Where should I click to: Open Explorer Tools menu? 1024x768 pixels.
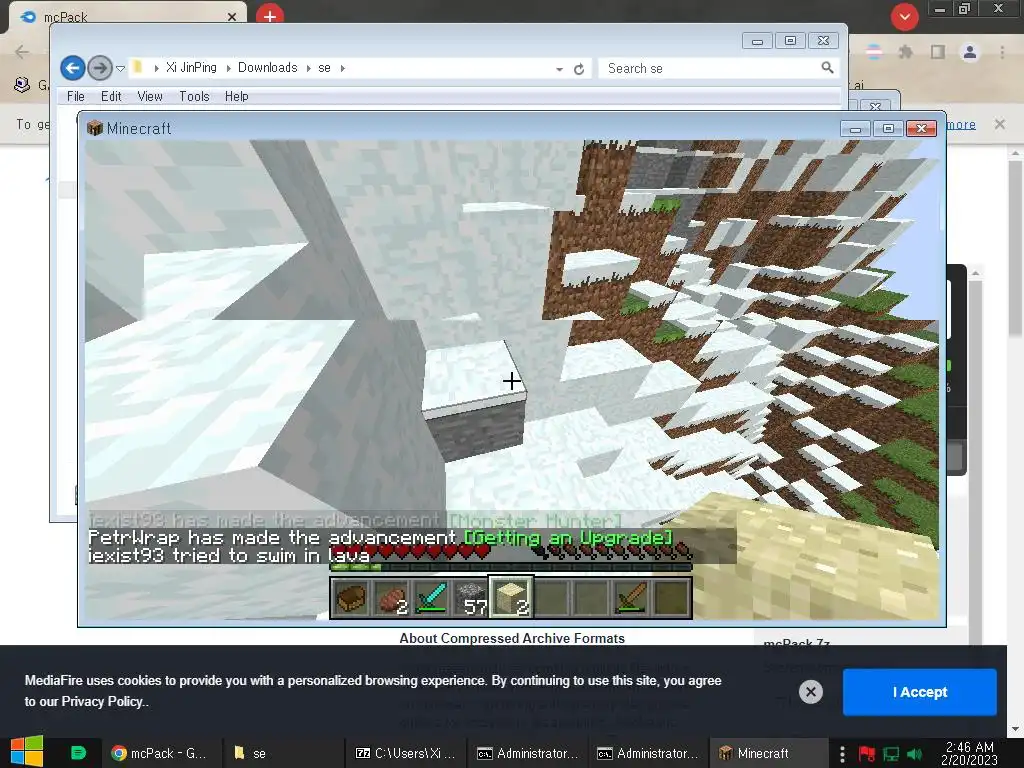pos(195,97)
